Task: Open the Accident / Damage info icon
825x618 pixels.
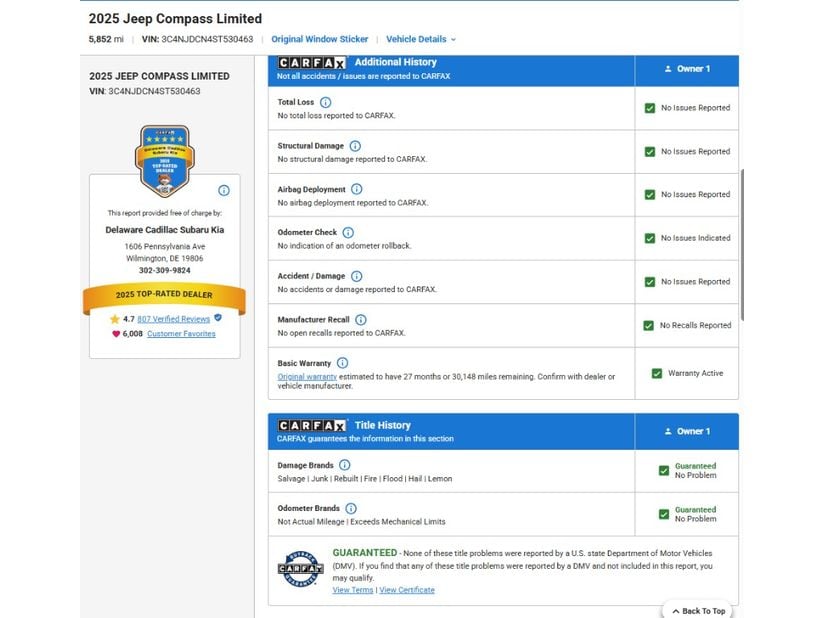Action: [356, 276]
